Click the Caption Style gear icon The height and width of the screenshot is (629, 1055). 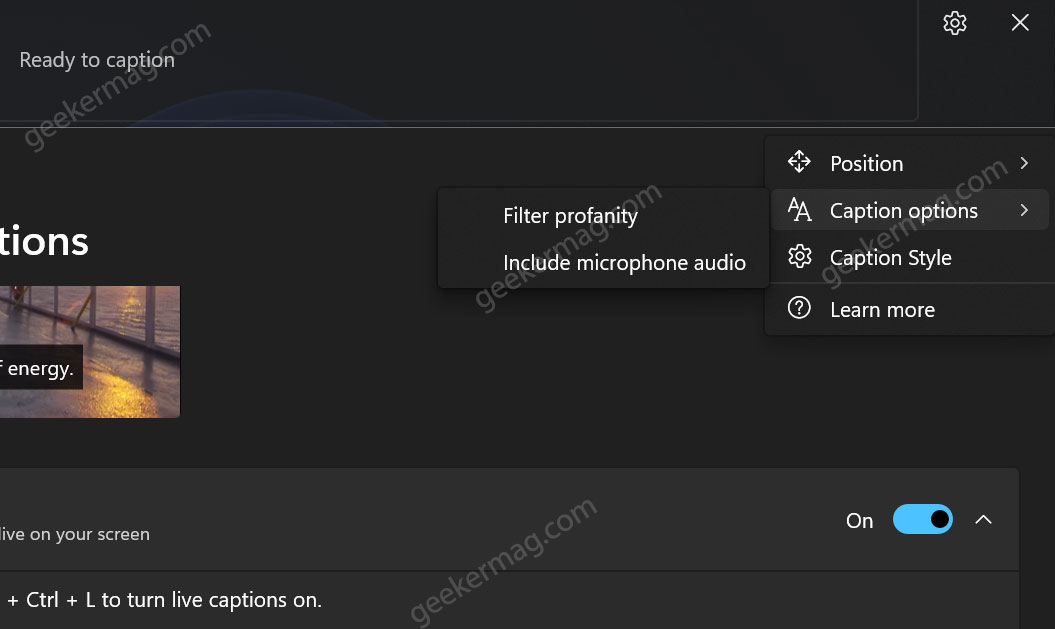(x=799, y=257)
